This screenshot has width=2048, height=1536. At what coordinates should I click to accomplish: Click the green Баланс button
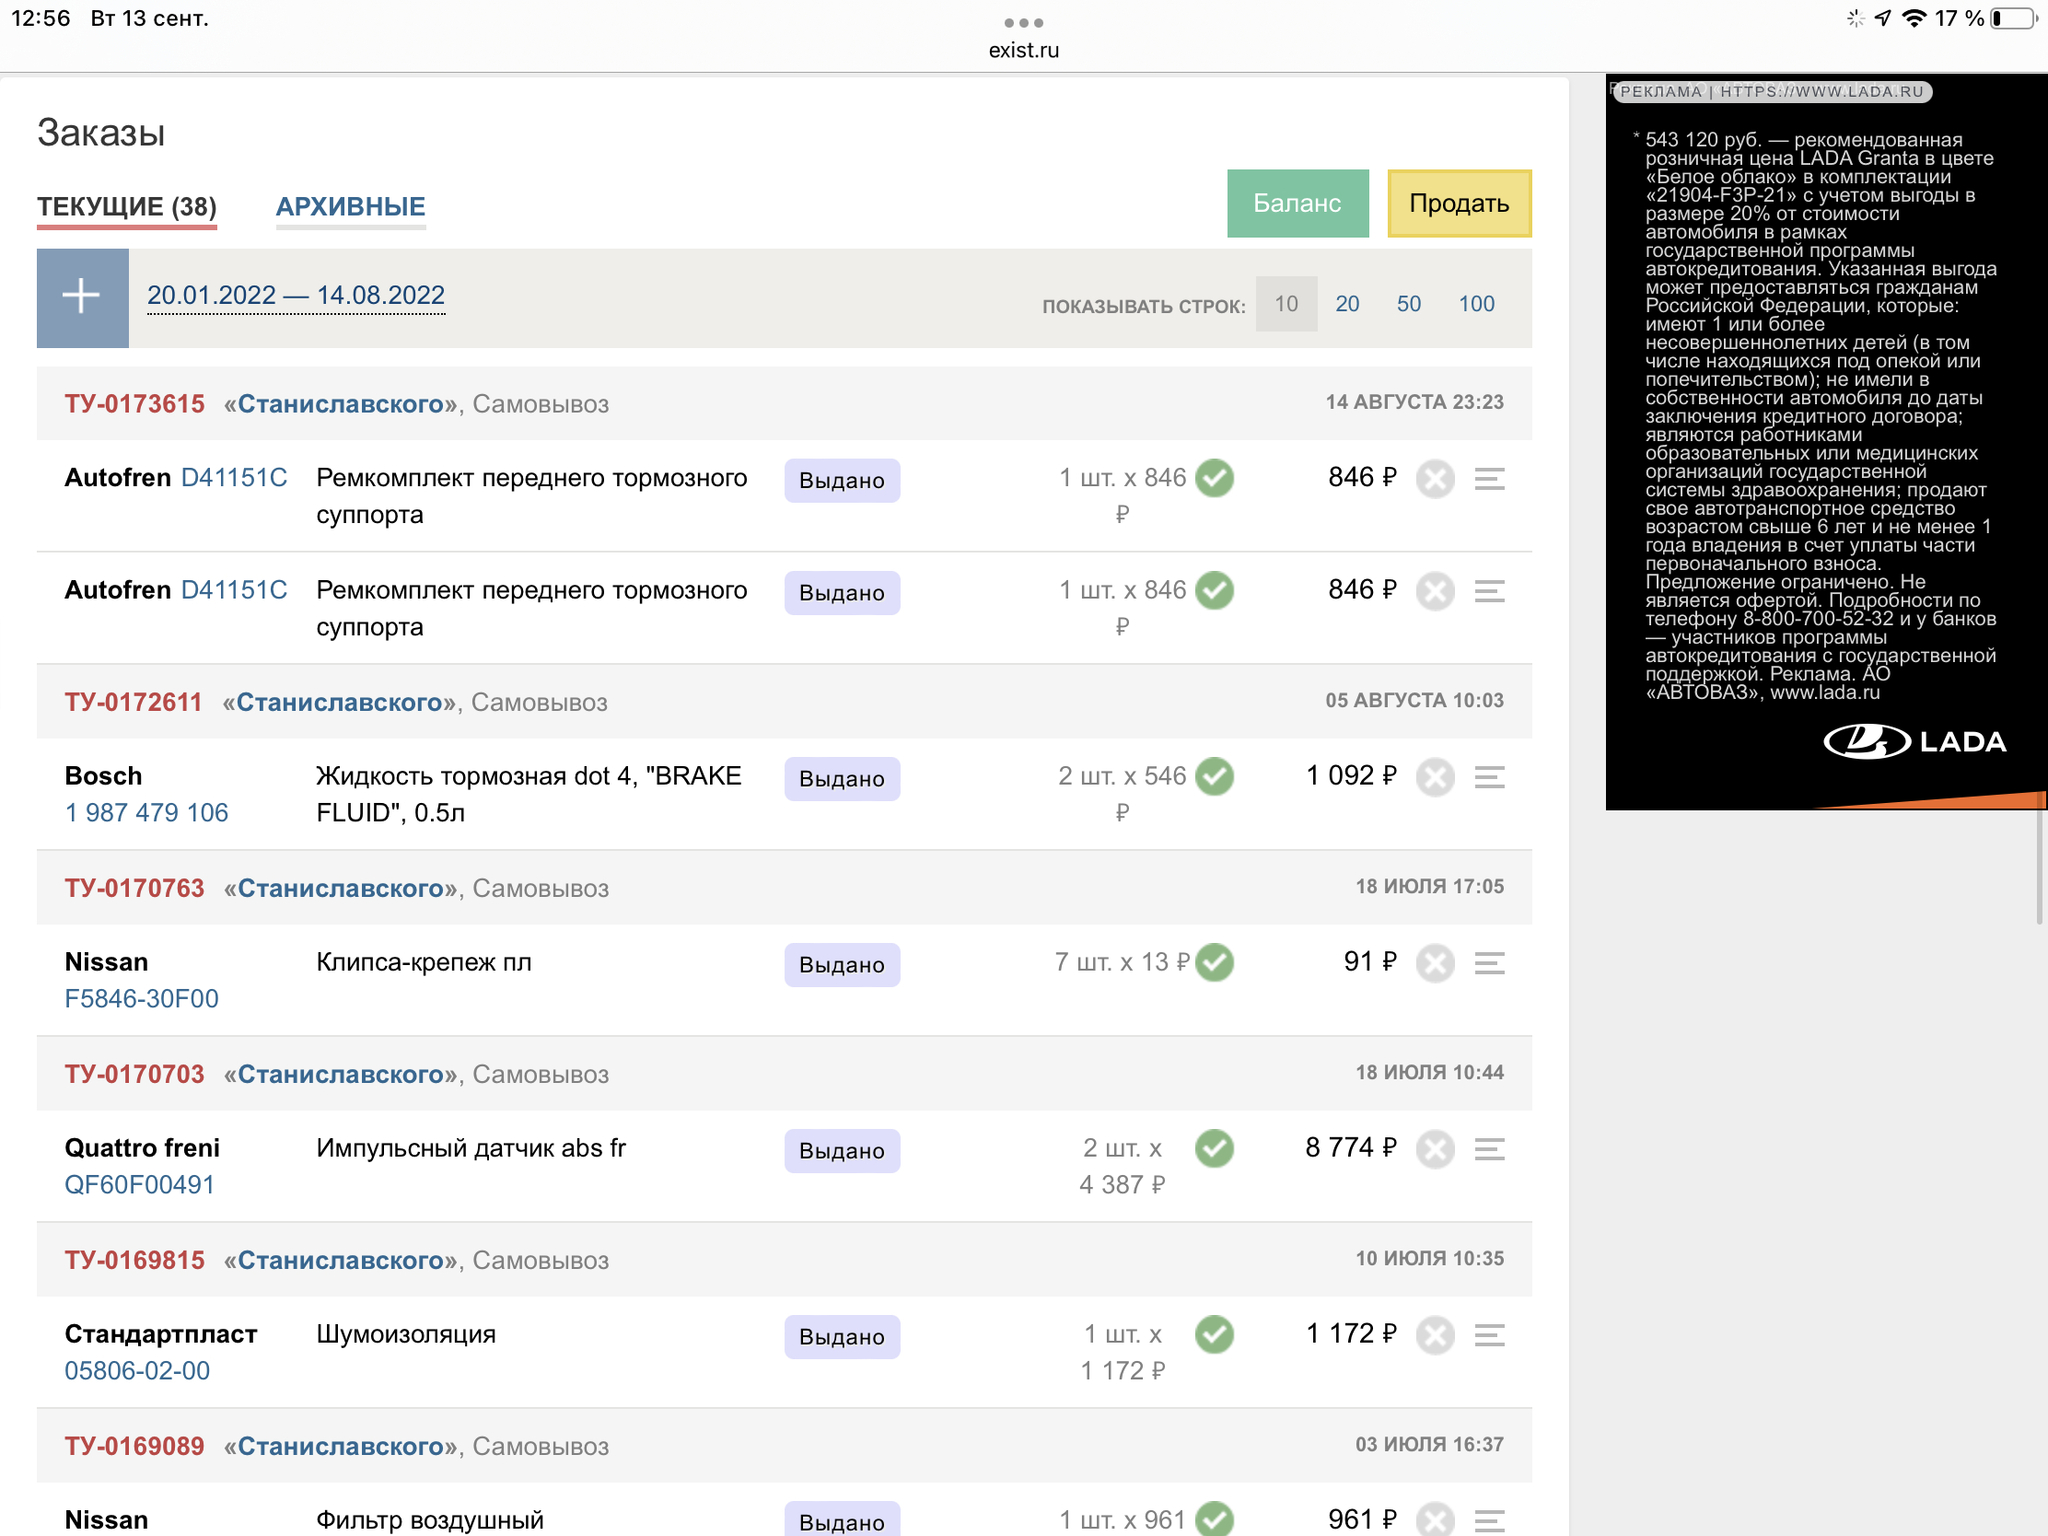pos(1297,203)
